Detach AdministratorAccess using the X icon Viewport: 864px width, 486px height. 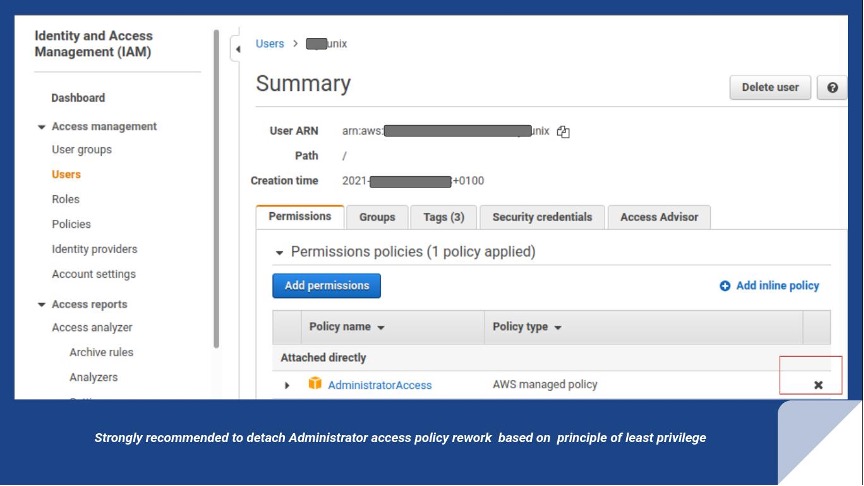click(818, 385)
